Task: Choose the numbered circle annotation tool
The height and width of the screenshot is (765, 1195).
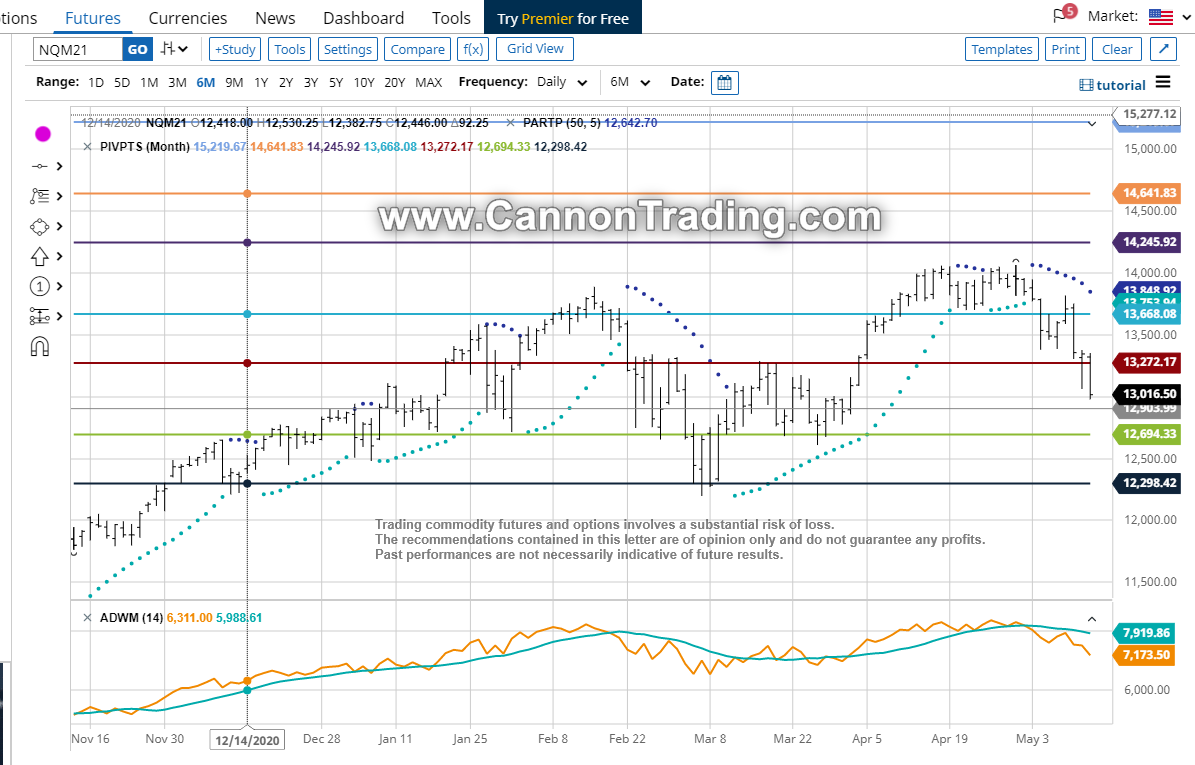Action: point(40,287)
